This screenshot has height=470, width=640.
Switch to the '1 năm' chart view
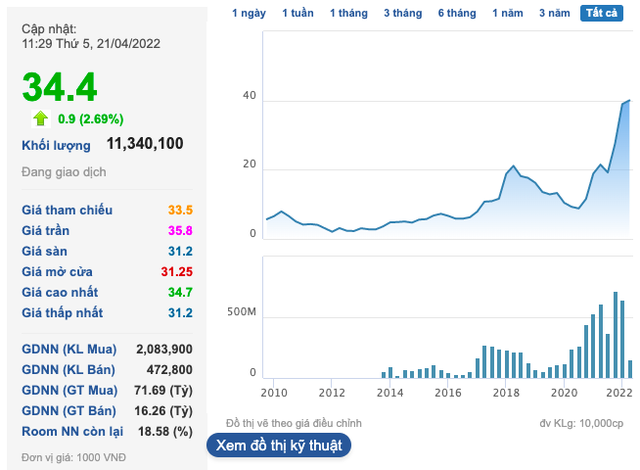click(x=510, y=13)
